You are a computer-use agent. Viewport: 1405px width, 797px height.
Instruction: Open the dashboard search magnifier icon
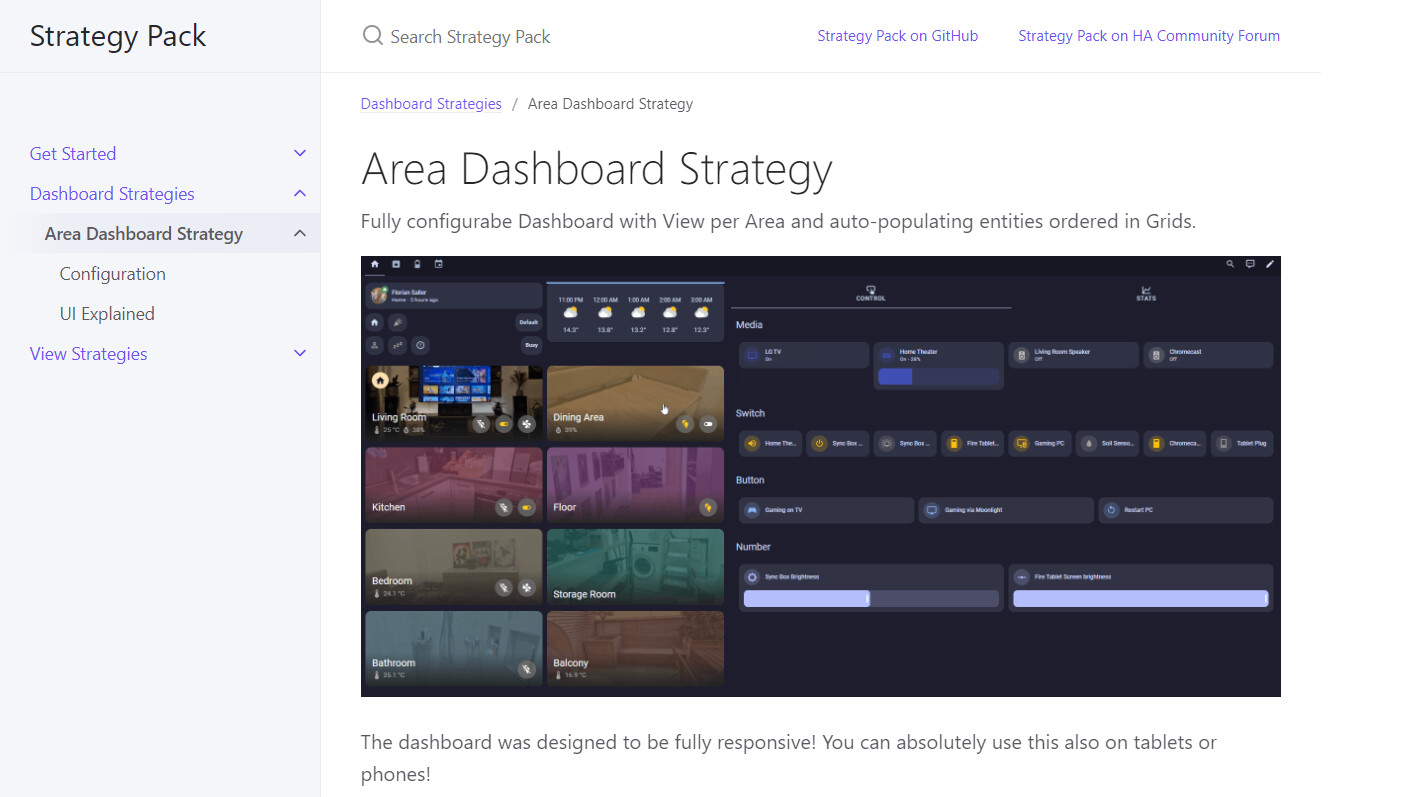1229,264
